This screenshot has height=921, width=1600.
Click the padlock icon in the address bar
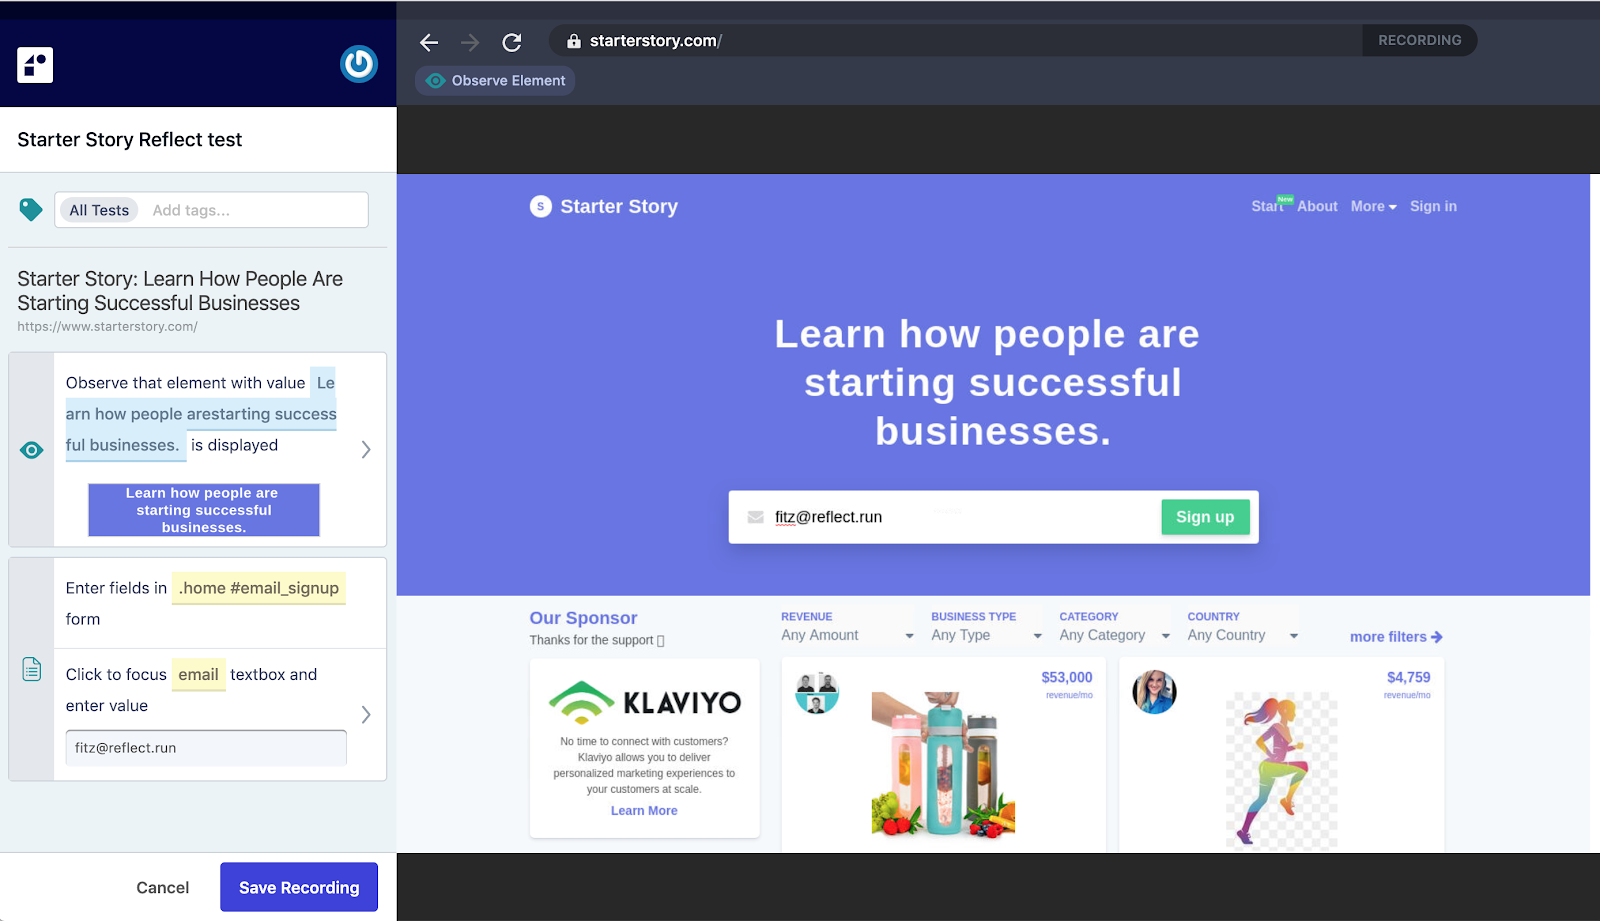(572, 41)
